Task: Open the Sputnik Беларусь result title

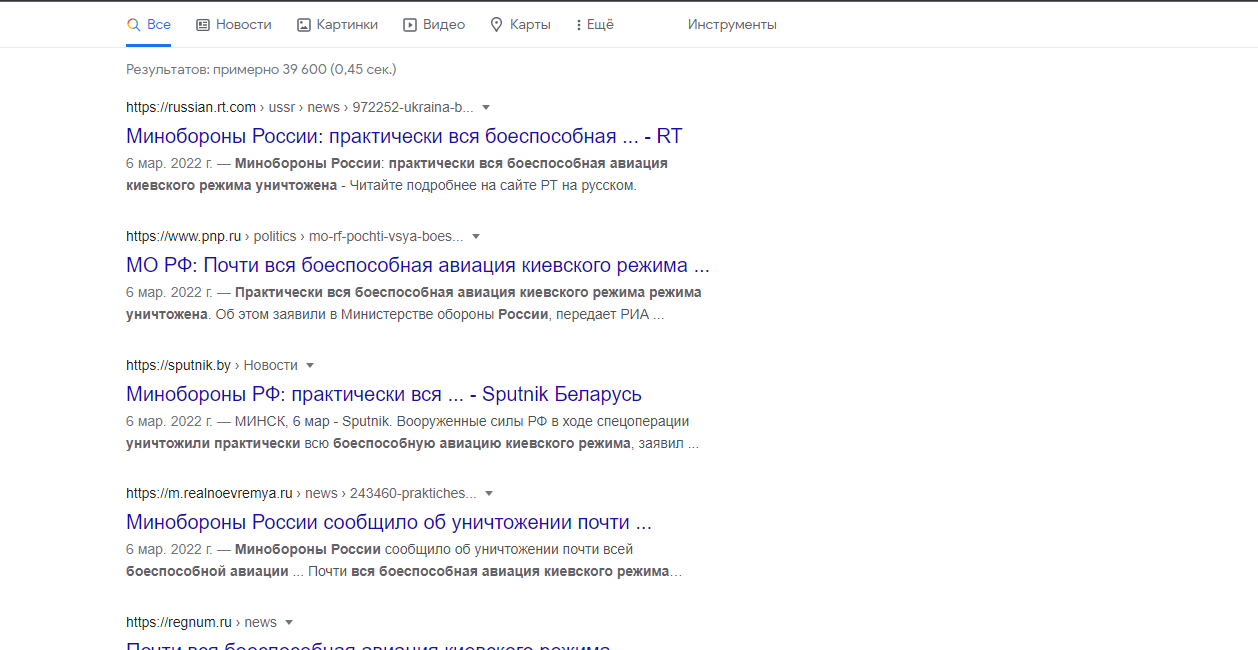Action: pos(384,394)
